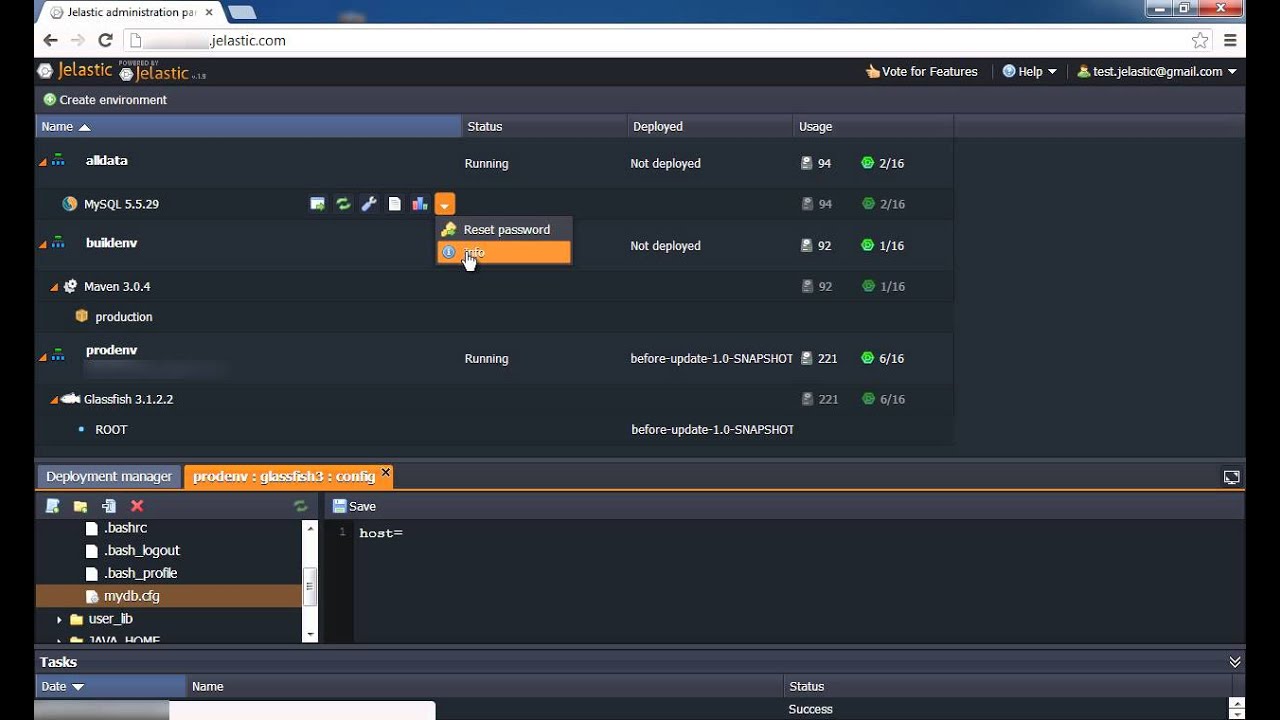
Task: Save the mydb.cfg file
Action: pyautogui.click(x=354, y=507)
